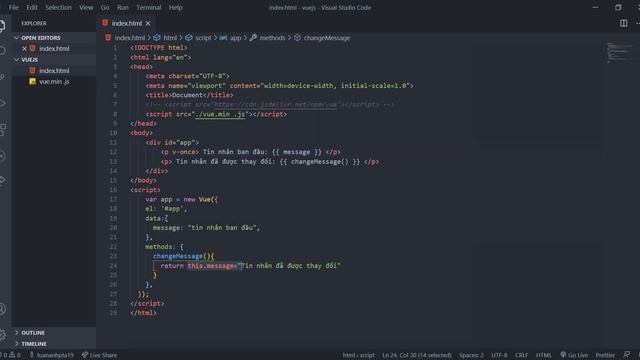Click the changeMessage cube icon in breadcrumb
The image size is (640, 360).
(x=297, y=38)
